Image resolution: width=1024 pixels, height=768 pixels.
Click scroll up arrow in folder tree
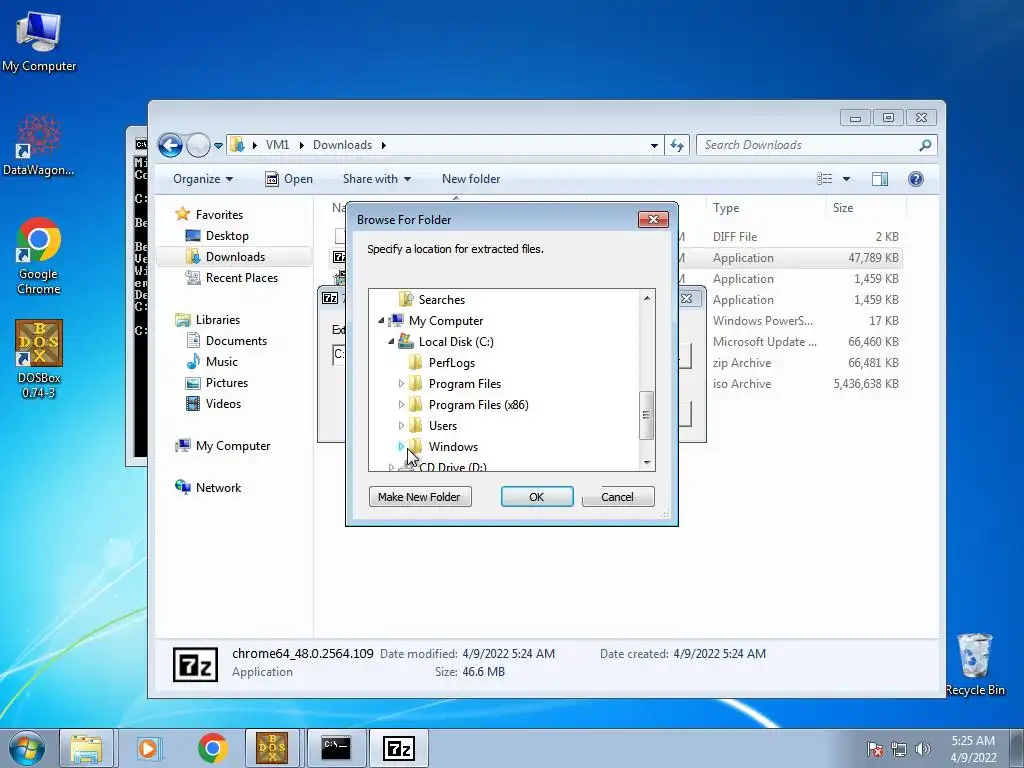647,298
